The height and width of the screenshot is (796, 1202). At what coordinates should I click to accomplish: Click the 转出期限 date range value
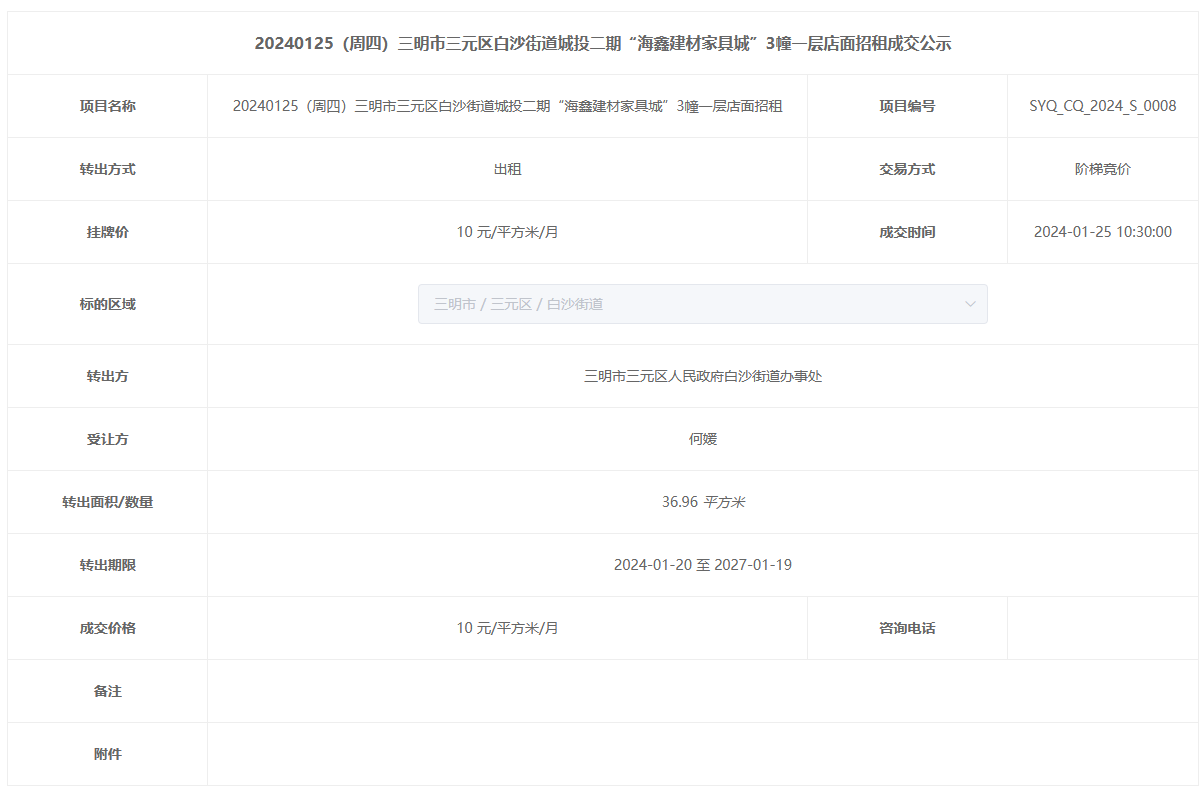pos(702,565)
